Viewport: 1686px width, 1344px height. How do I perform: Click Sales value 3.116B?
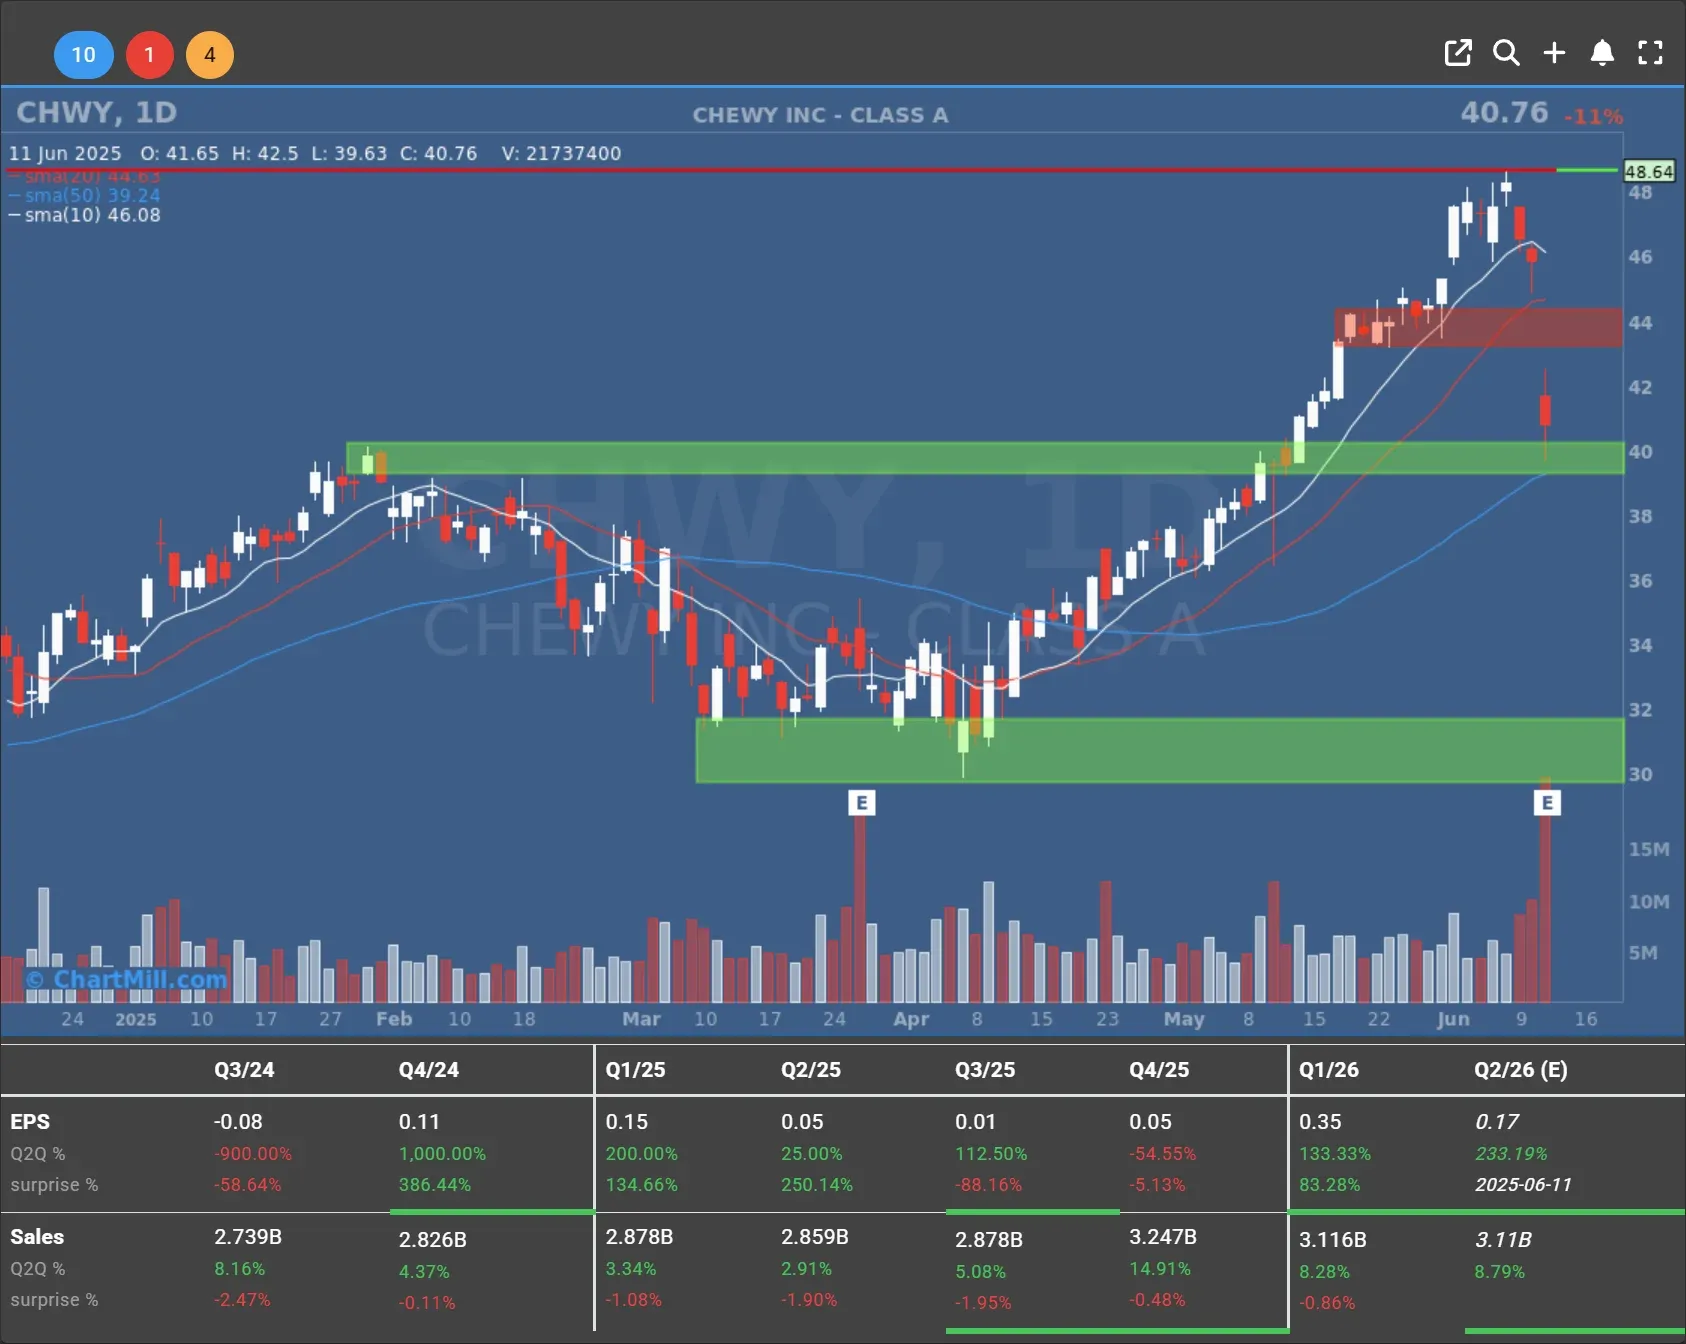(x=1333, y=1240)
